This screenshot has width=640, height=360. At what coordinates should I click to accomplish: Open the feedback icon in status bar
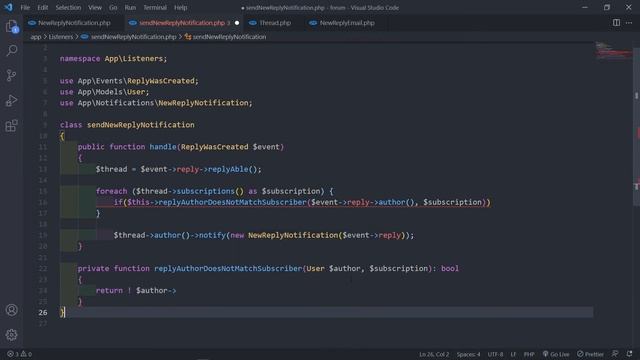[x=615, y=354]
